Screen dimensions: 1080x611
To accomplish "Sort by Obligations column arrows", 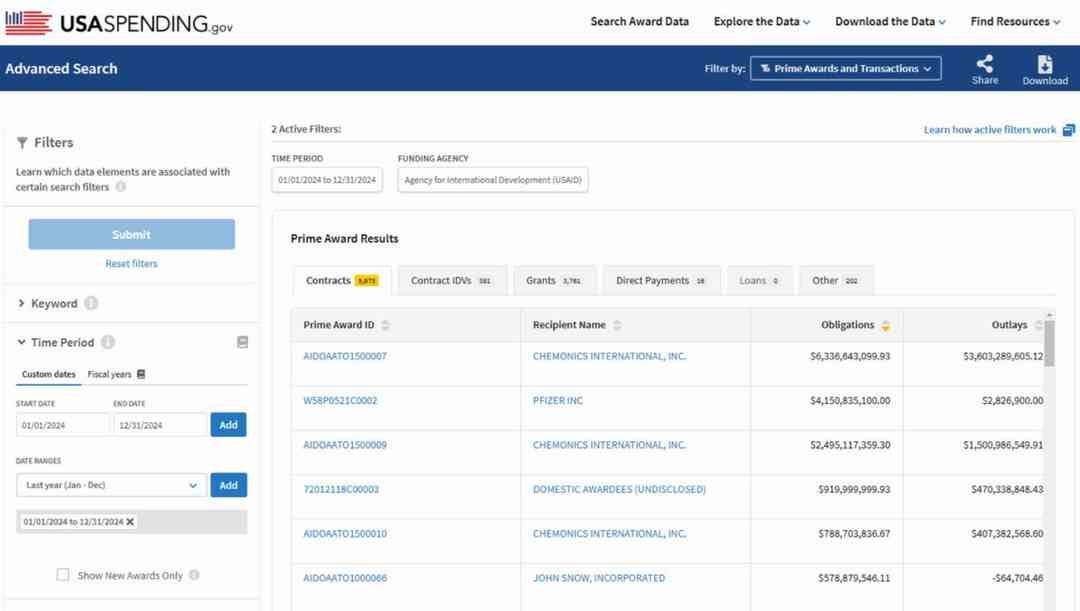I will pos(886,325).
